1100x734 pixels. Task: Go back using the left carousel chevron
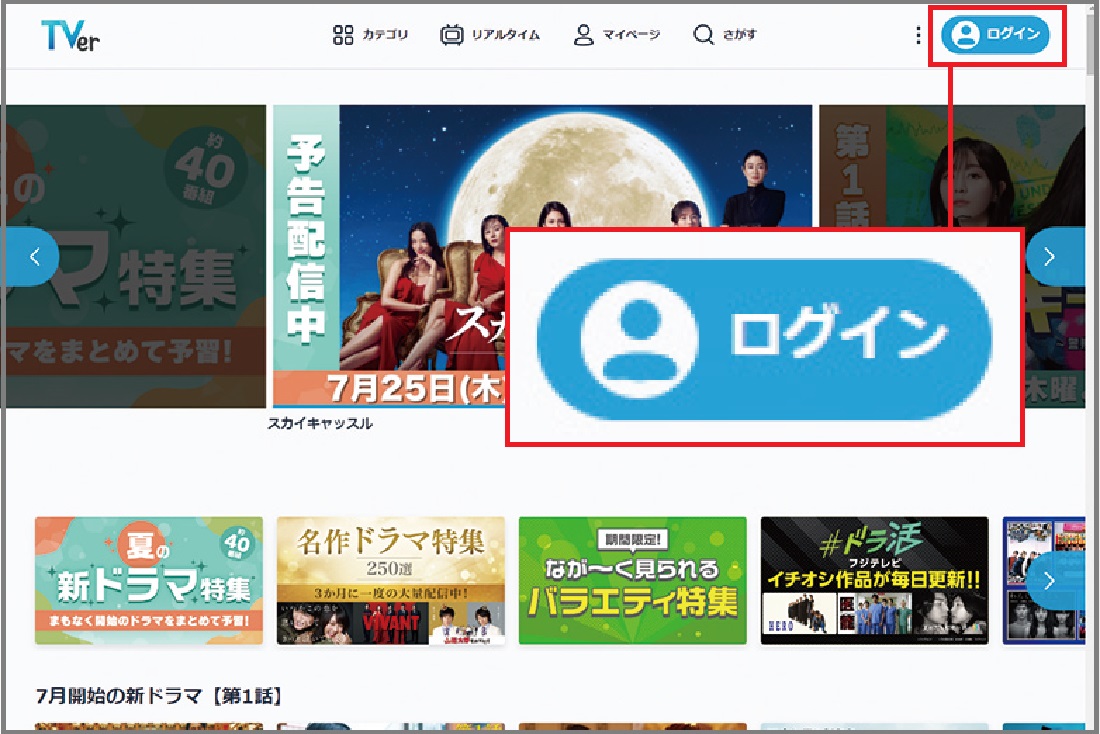tap(33, 257)
